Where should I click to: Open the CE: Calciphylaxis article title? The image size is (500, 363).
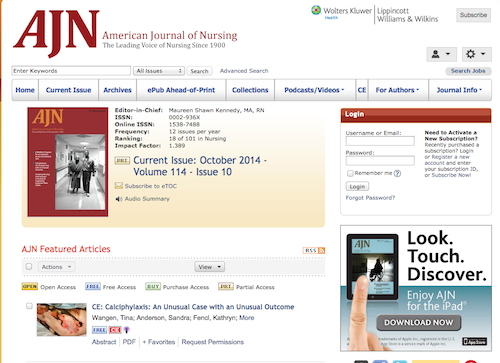(x=193, y=307)
